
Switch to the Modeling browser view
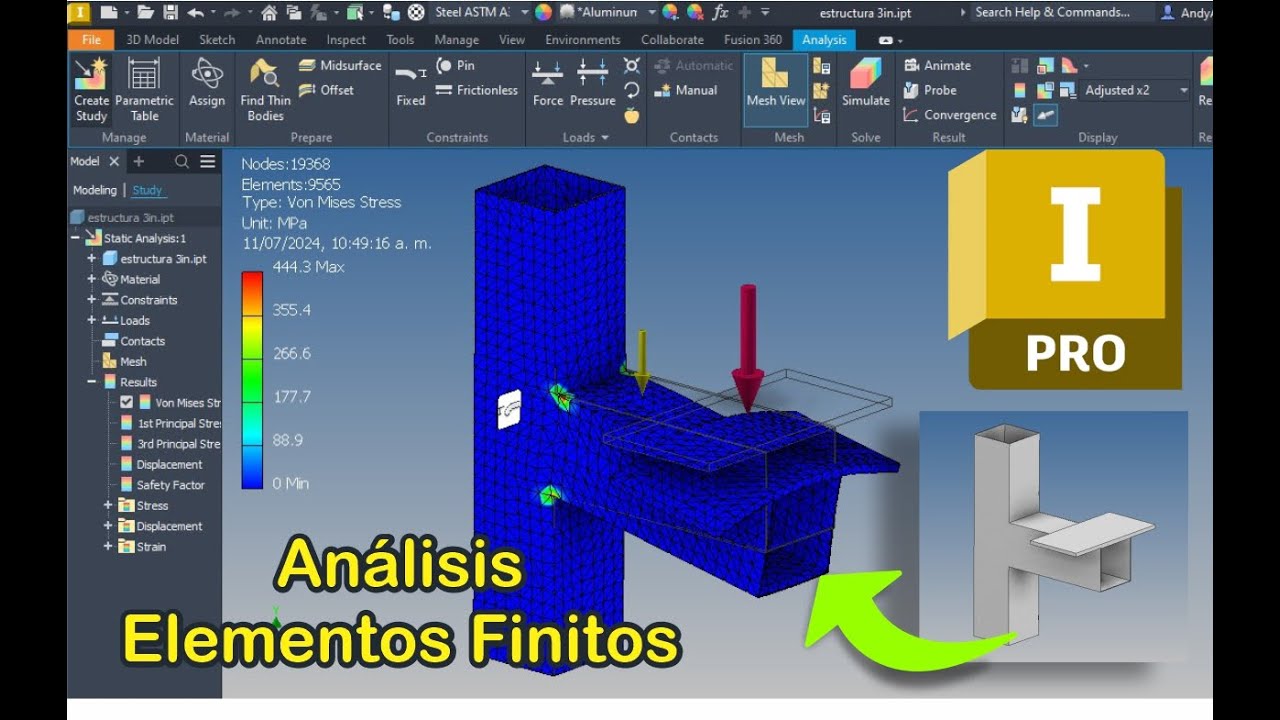[x=94, y=190]
